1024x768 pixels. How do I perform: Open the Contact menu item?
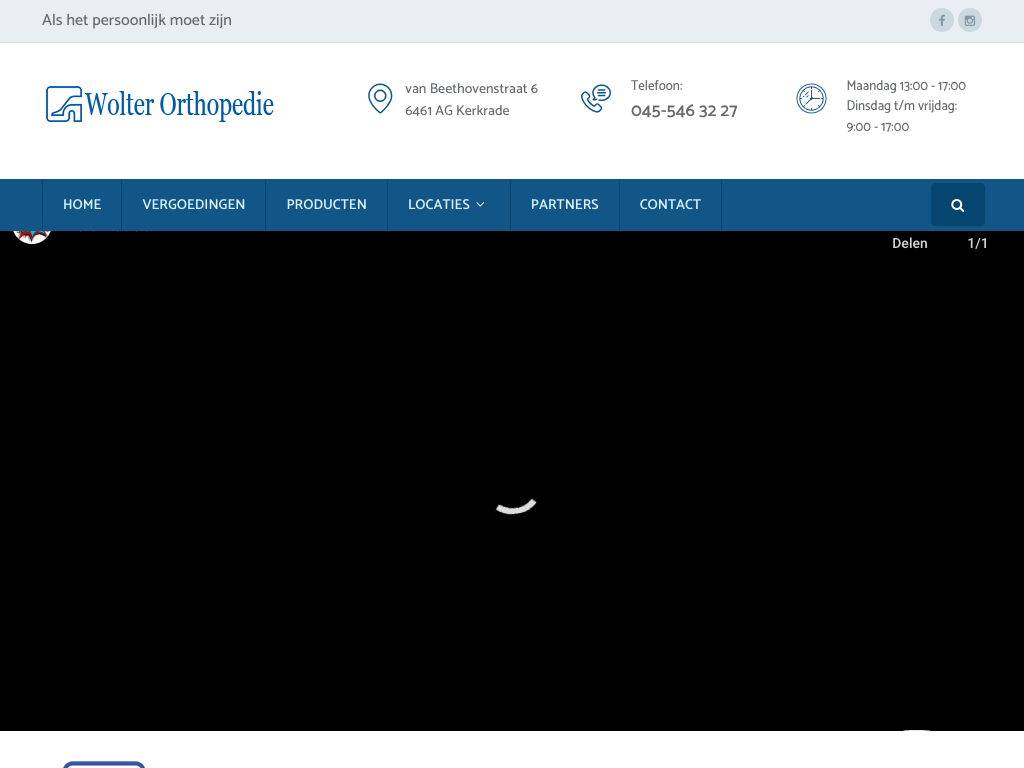click(x=670, y=205)
